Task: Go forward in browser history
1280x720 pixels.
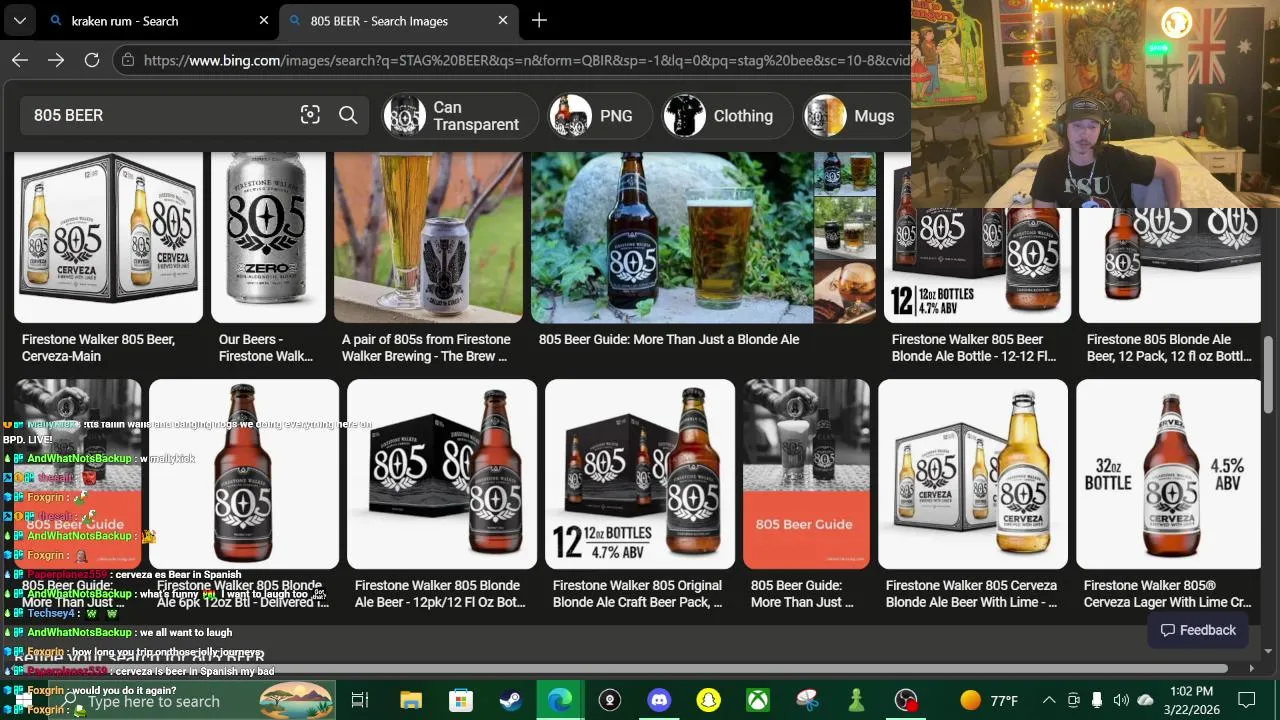Action: [x=56, y=60]
